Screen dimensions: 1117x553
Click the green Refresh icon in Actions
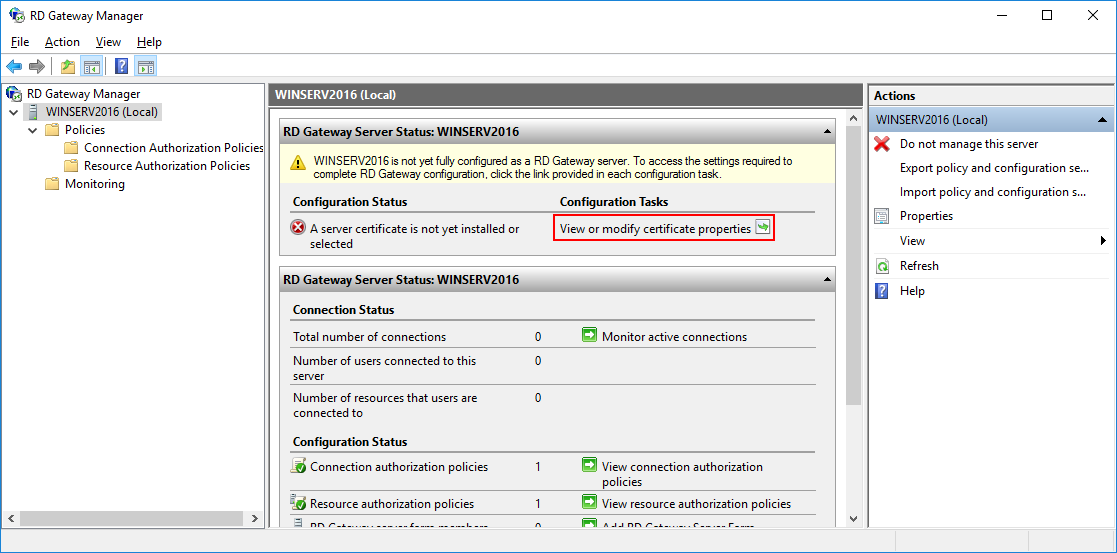[882, 266]
